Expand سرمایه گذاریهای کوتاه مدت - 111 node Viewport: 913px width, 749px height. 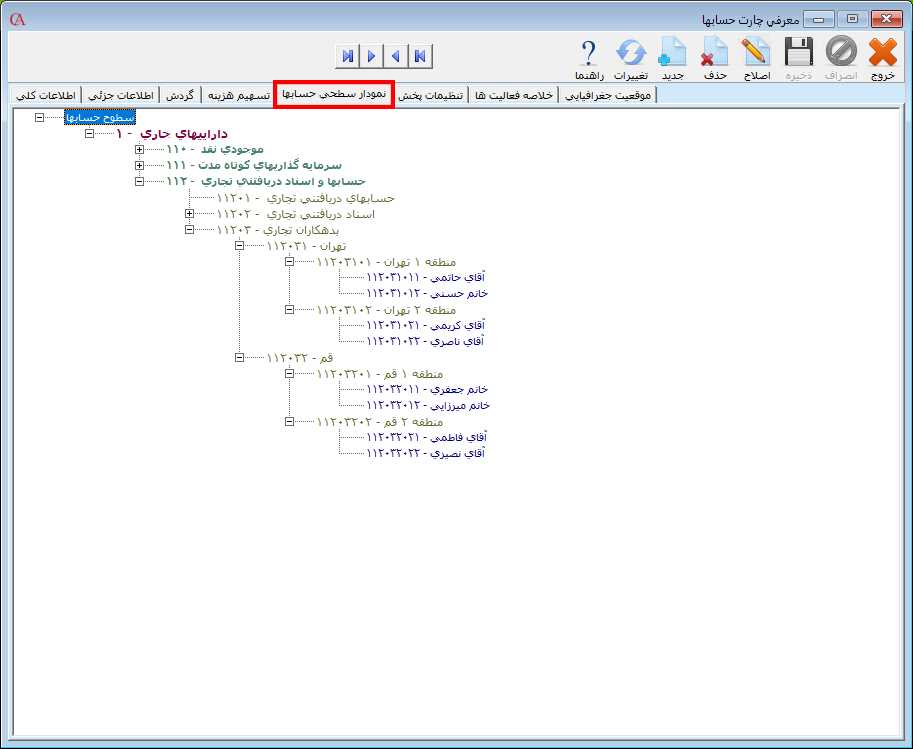139,165
